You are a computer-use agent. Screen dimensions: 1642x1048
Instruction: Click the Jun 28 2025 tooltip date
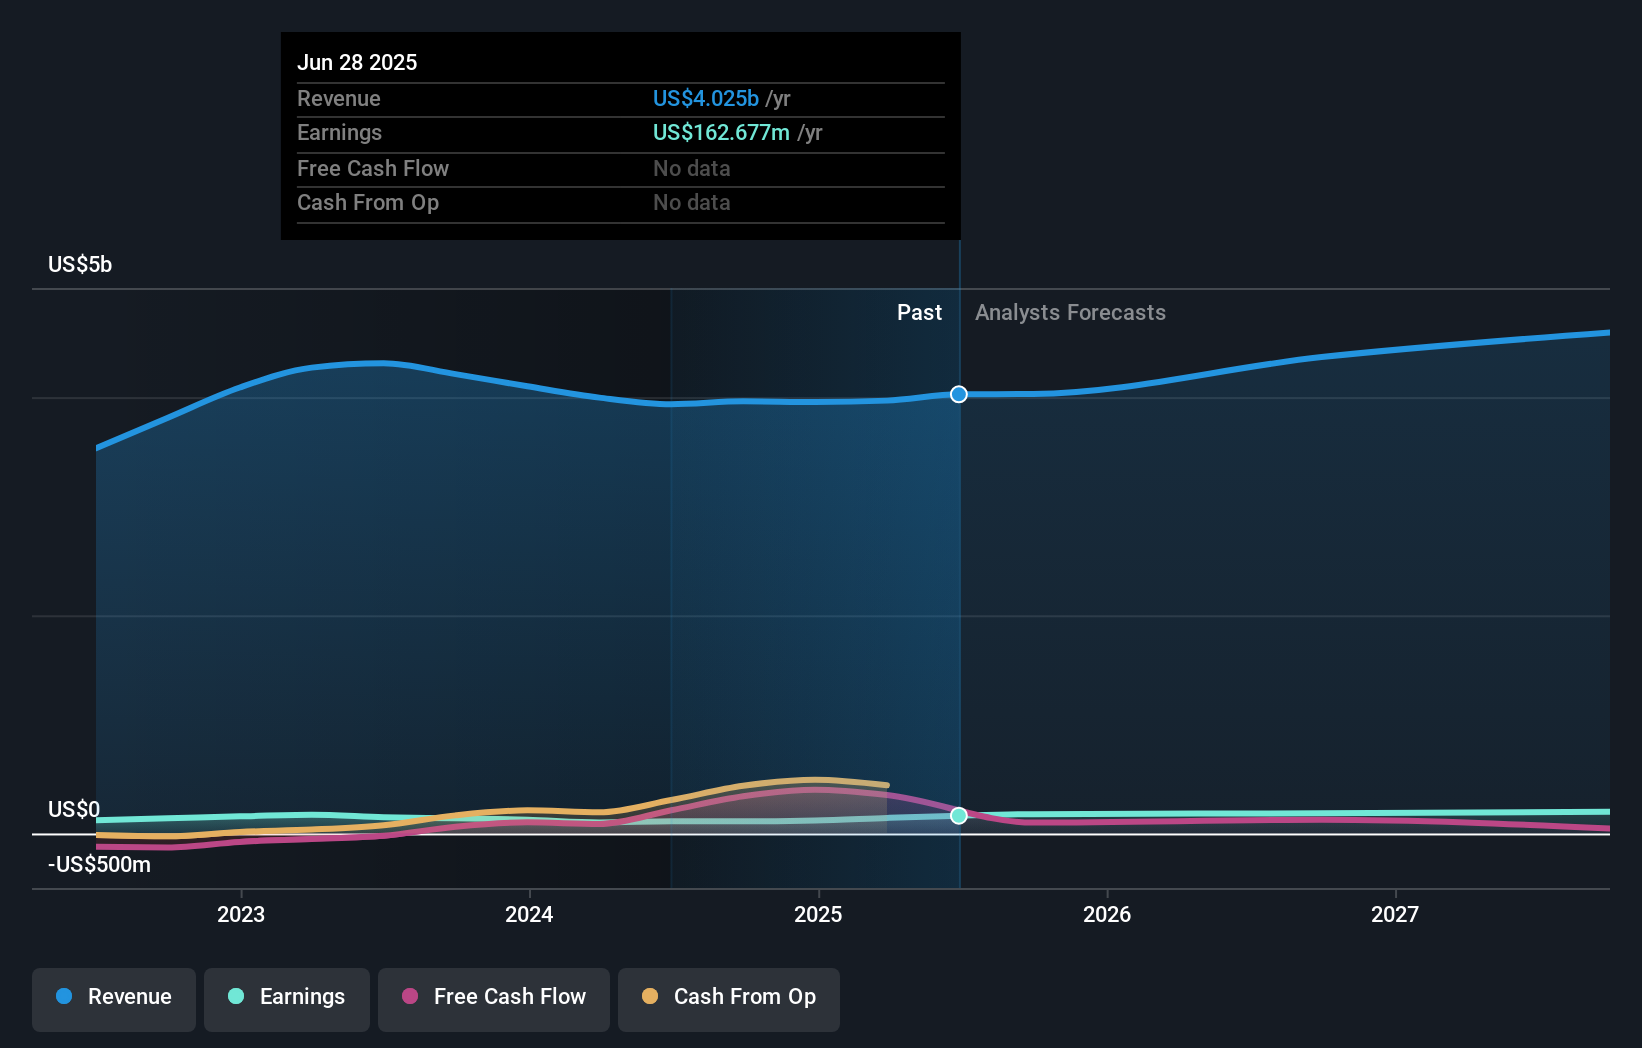pyautogui.click(x=357, y=62)
